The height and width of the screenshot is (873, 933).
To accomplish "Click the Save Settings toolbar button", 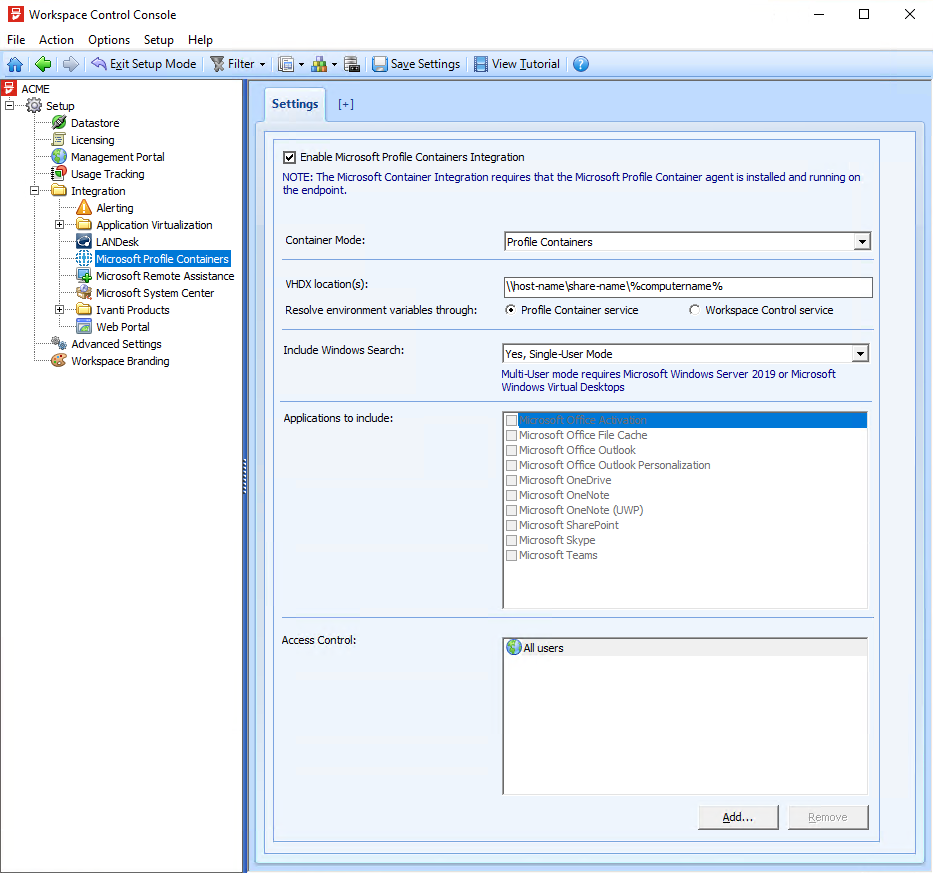I will [x=416, y=63].
